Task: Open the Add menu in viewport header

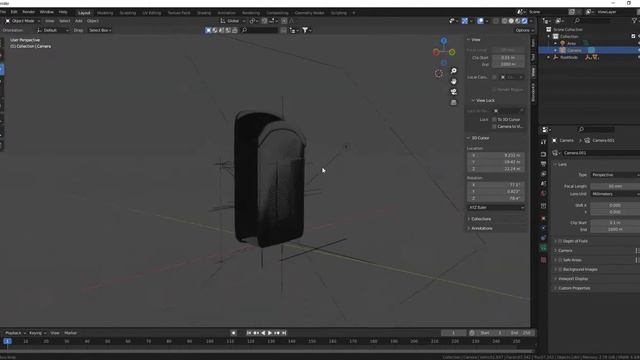Action: 78,21
